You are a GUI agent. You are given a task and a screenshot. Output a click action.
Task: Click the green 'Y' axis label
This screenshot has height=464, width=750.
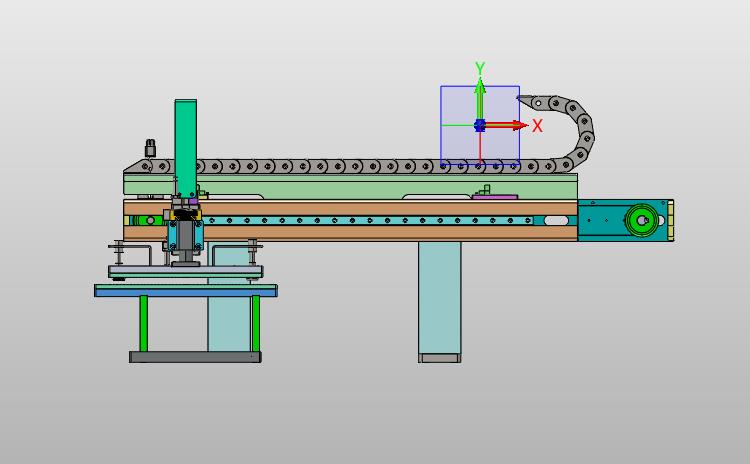[x=480, y=68]
